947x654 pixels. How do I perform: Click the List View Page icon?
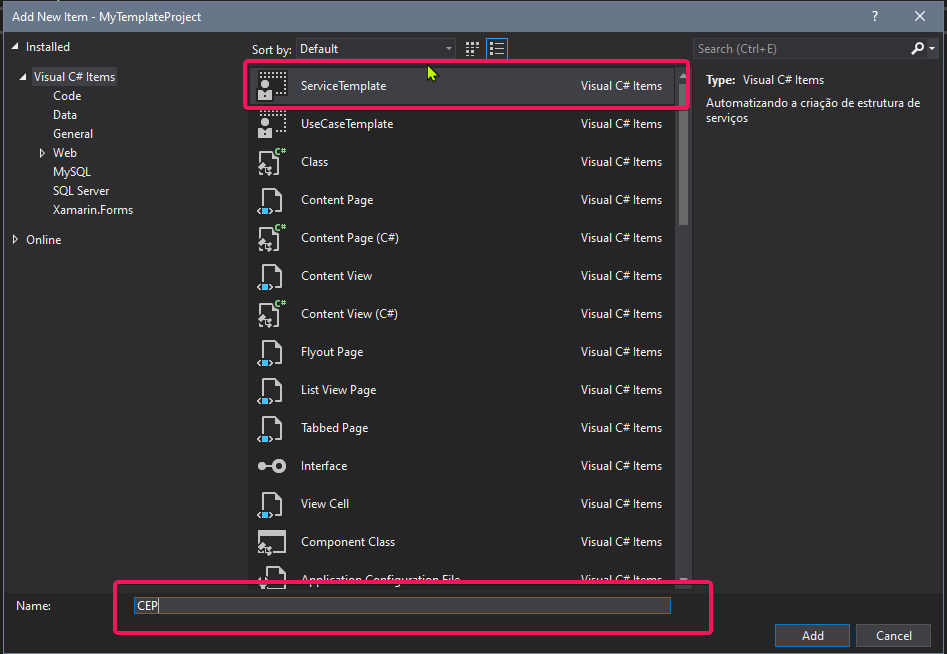click(271, 390)
